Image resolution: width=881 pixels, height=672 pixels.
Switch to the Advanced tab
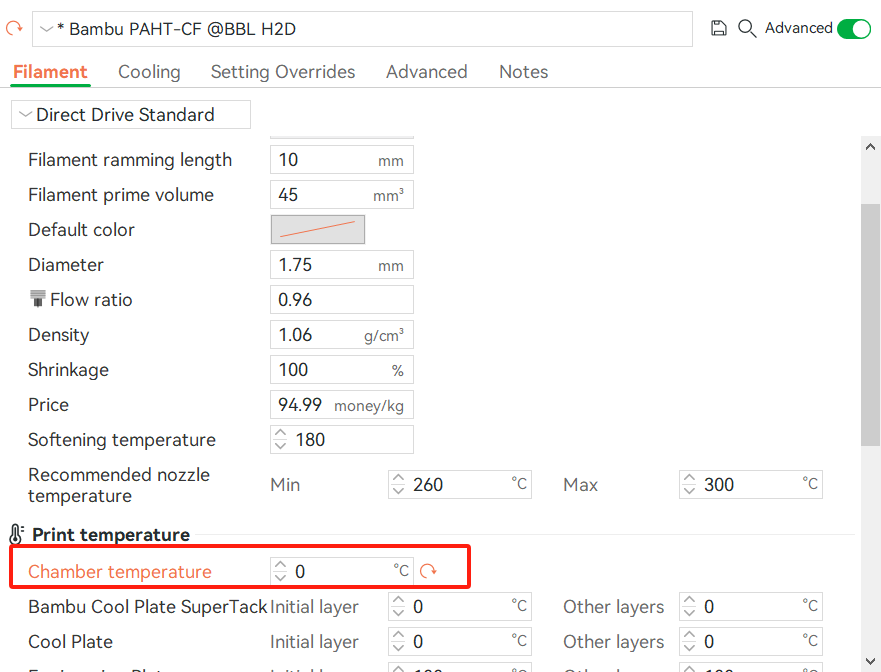[426, 72]
